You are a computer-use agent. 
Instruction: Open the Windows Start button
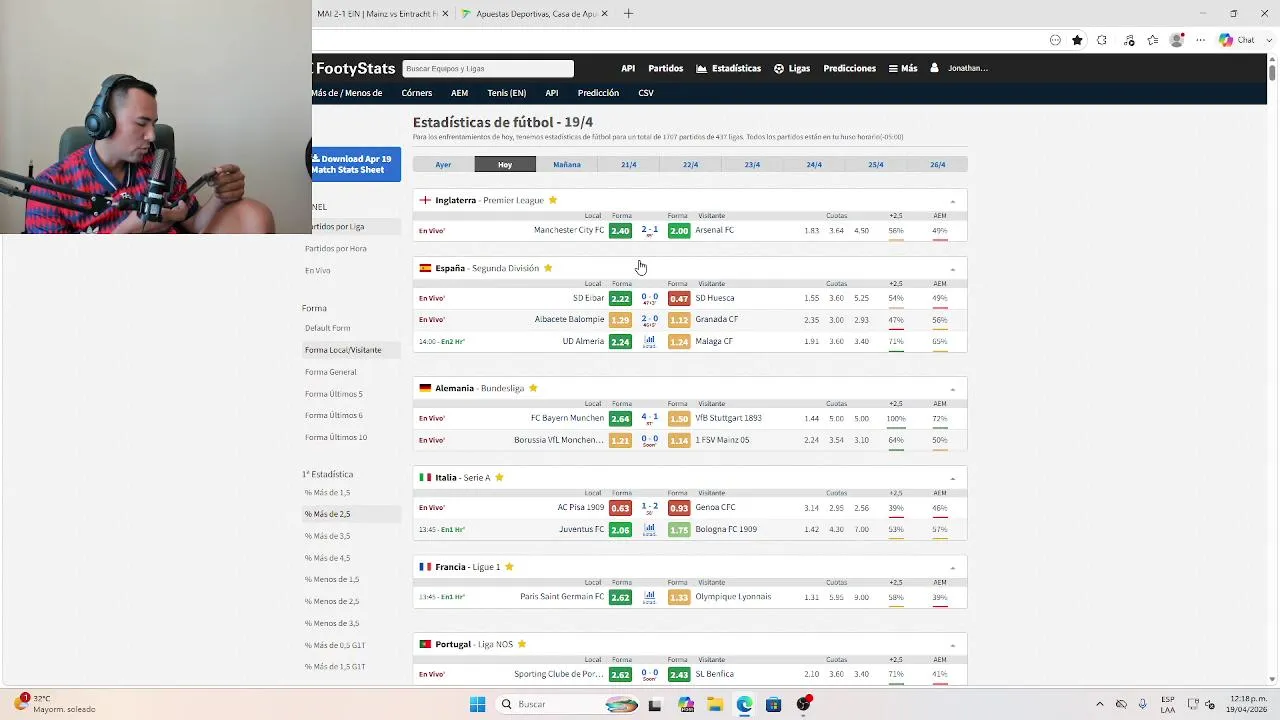coord(477,704)
